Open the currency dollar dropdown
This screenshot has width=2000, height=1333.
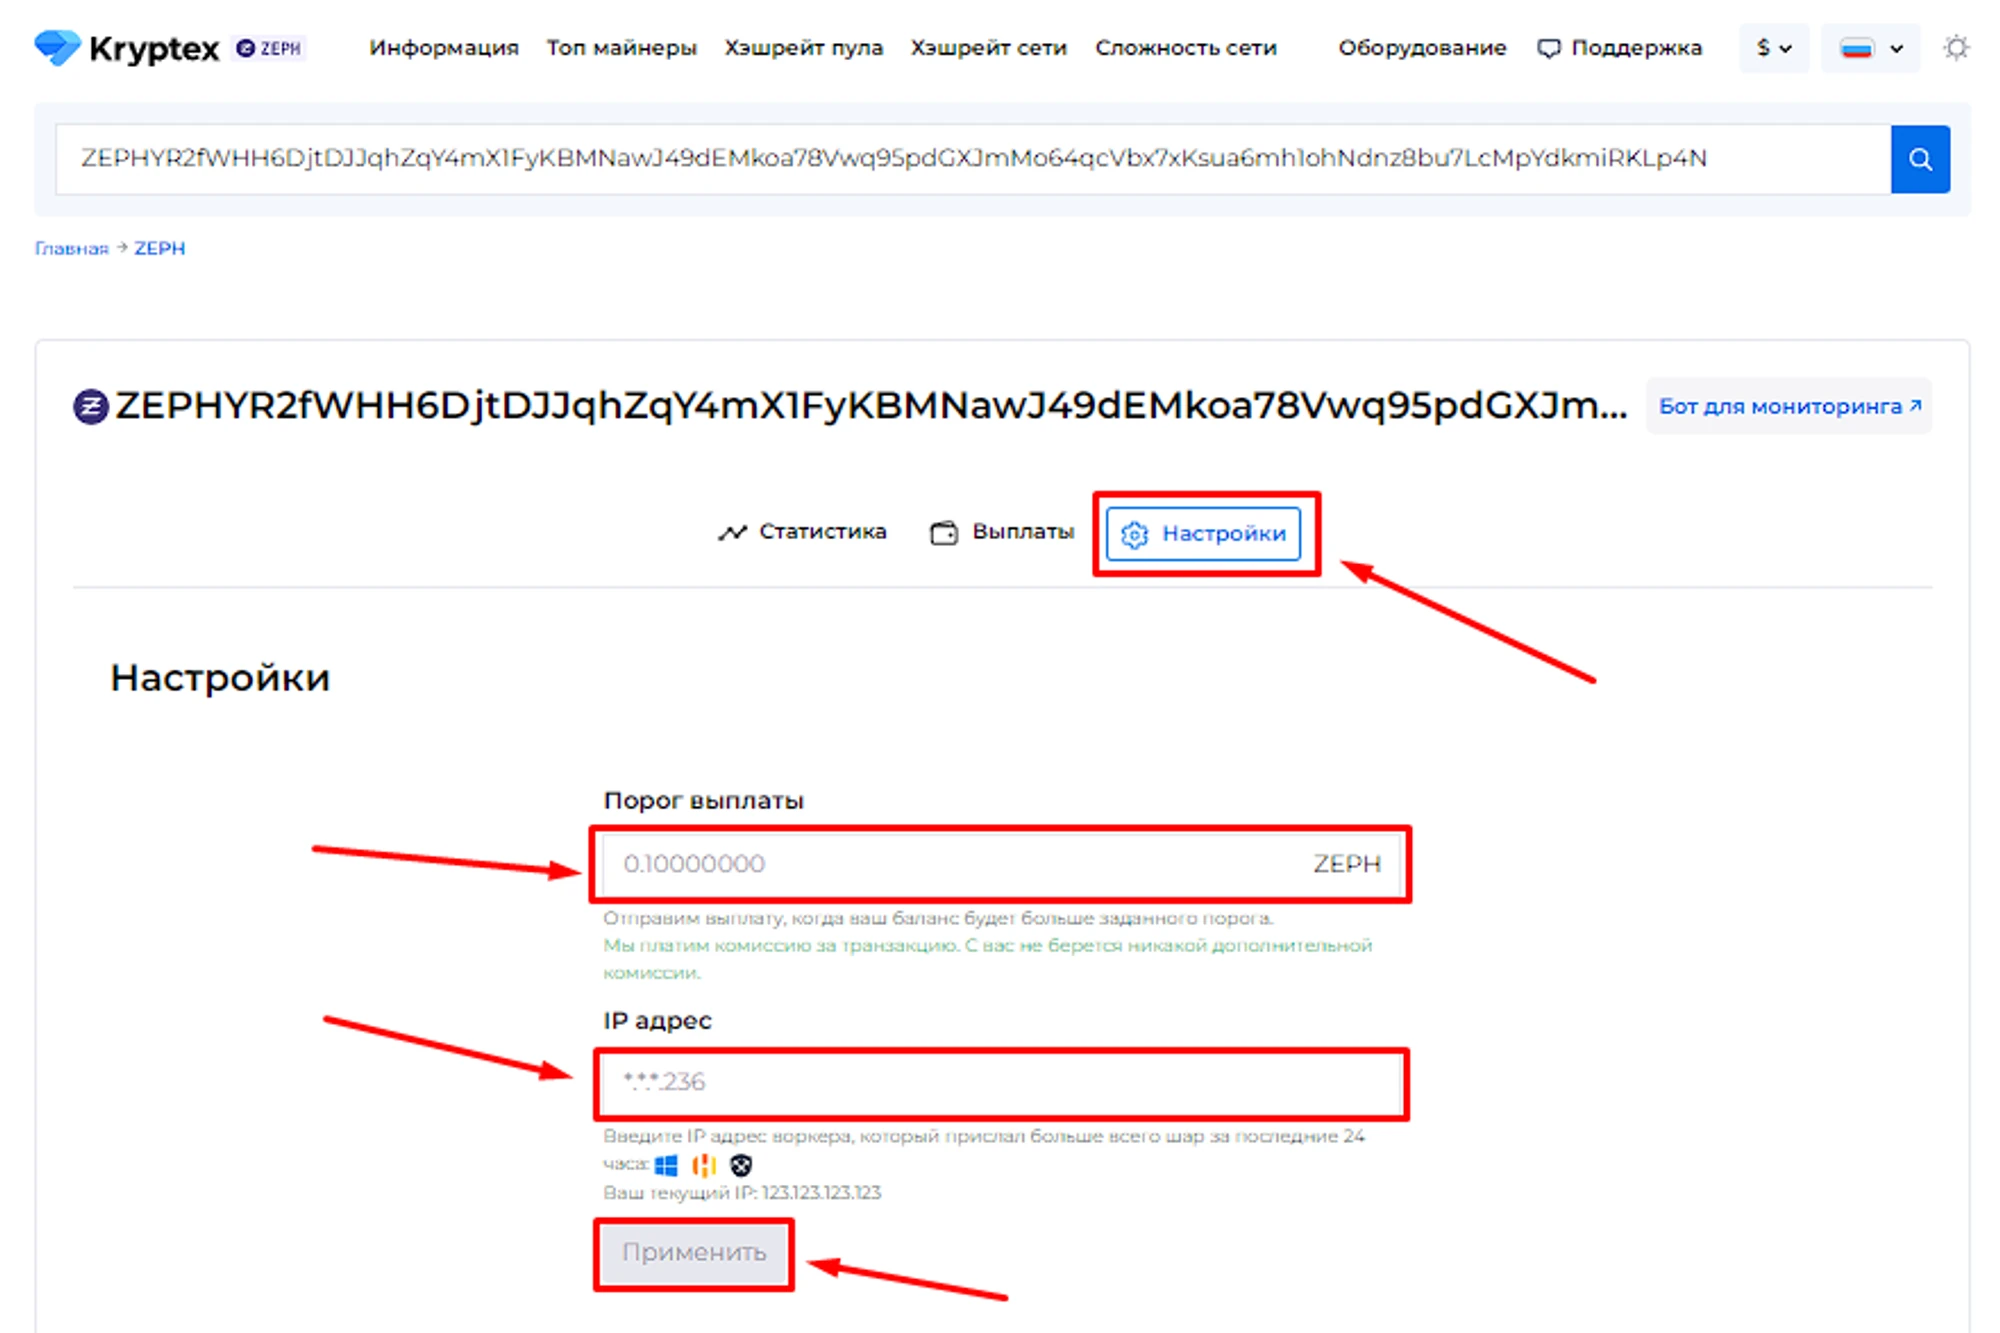tap(1773, 48)
